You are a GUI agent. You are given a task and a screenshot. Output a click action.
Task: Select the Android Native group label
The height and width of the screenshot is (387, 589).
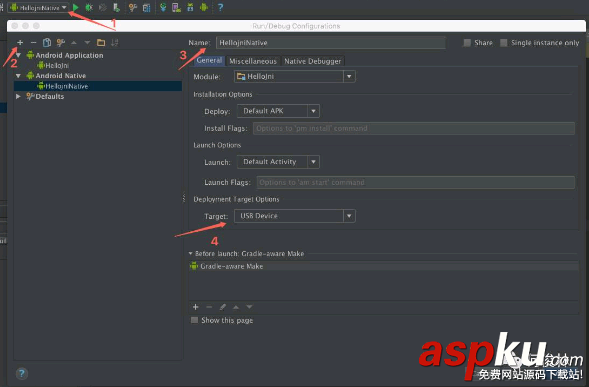click(x=60, y=76)
